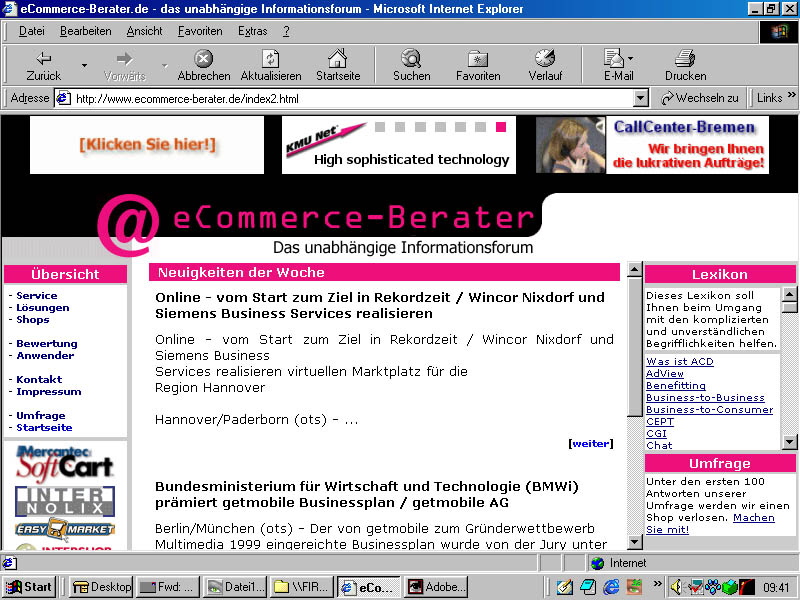This screenshot has width=800, height=600.
Task: Print the page with Drucken
Action: pos(685,65)
